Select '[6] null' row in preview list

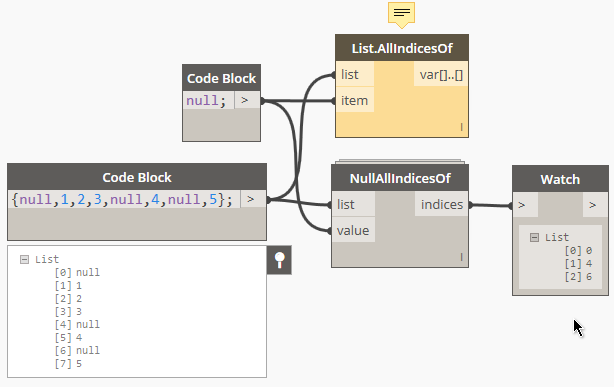[77, 350]
